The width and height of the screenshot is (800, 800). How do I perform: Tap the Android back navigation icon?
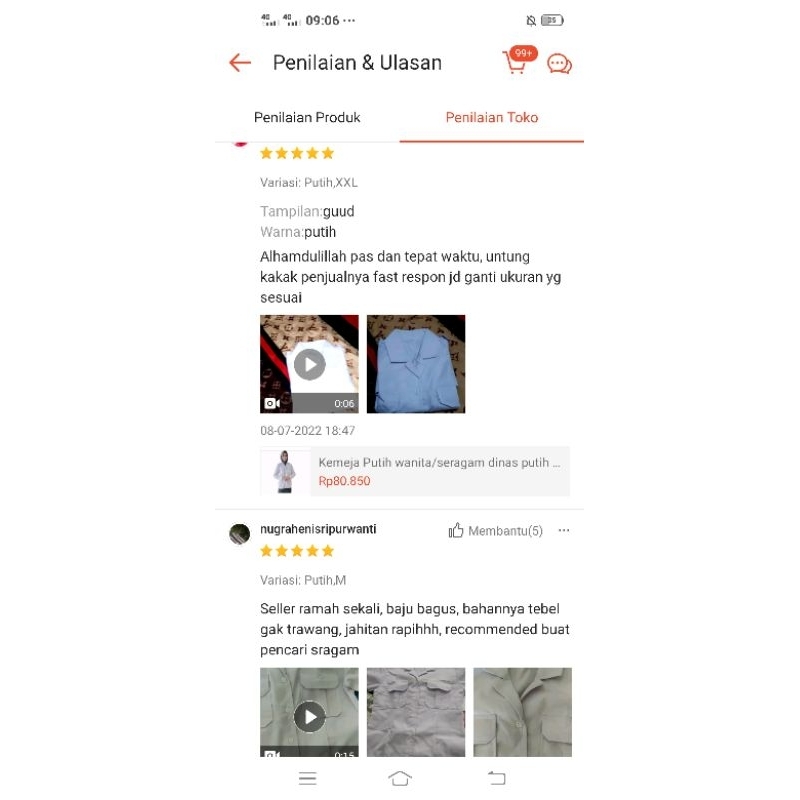pos(496,778)
